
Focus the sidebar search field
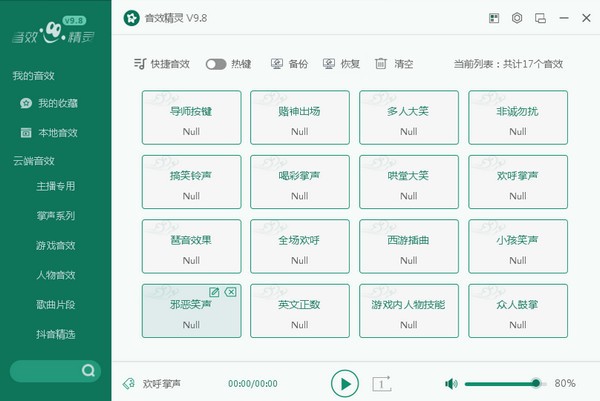click(55, 371)
